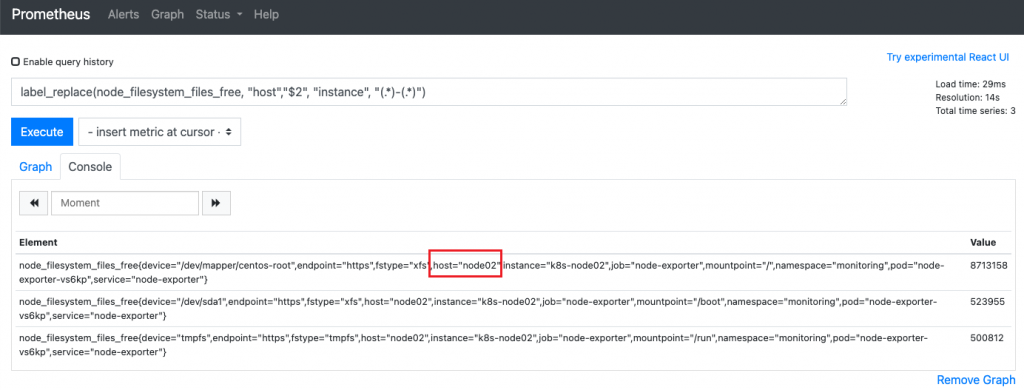Click the Value column header
Image resolution: width=1024 pixels, height=390 pixels.
(984, 242)
